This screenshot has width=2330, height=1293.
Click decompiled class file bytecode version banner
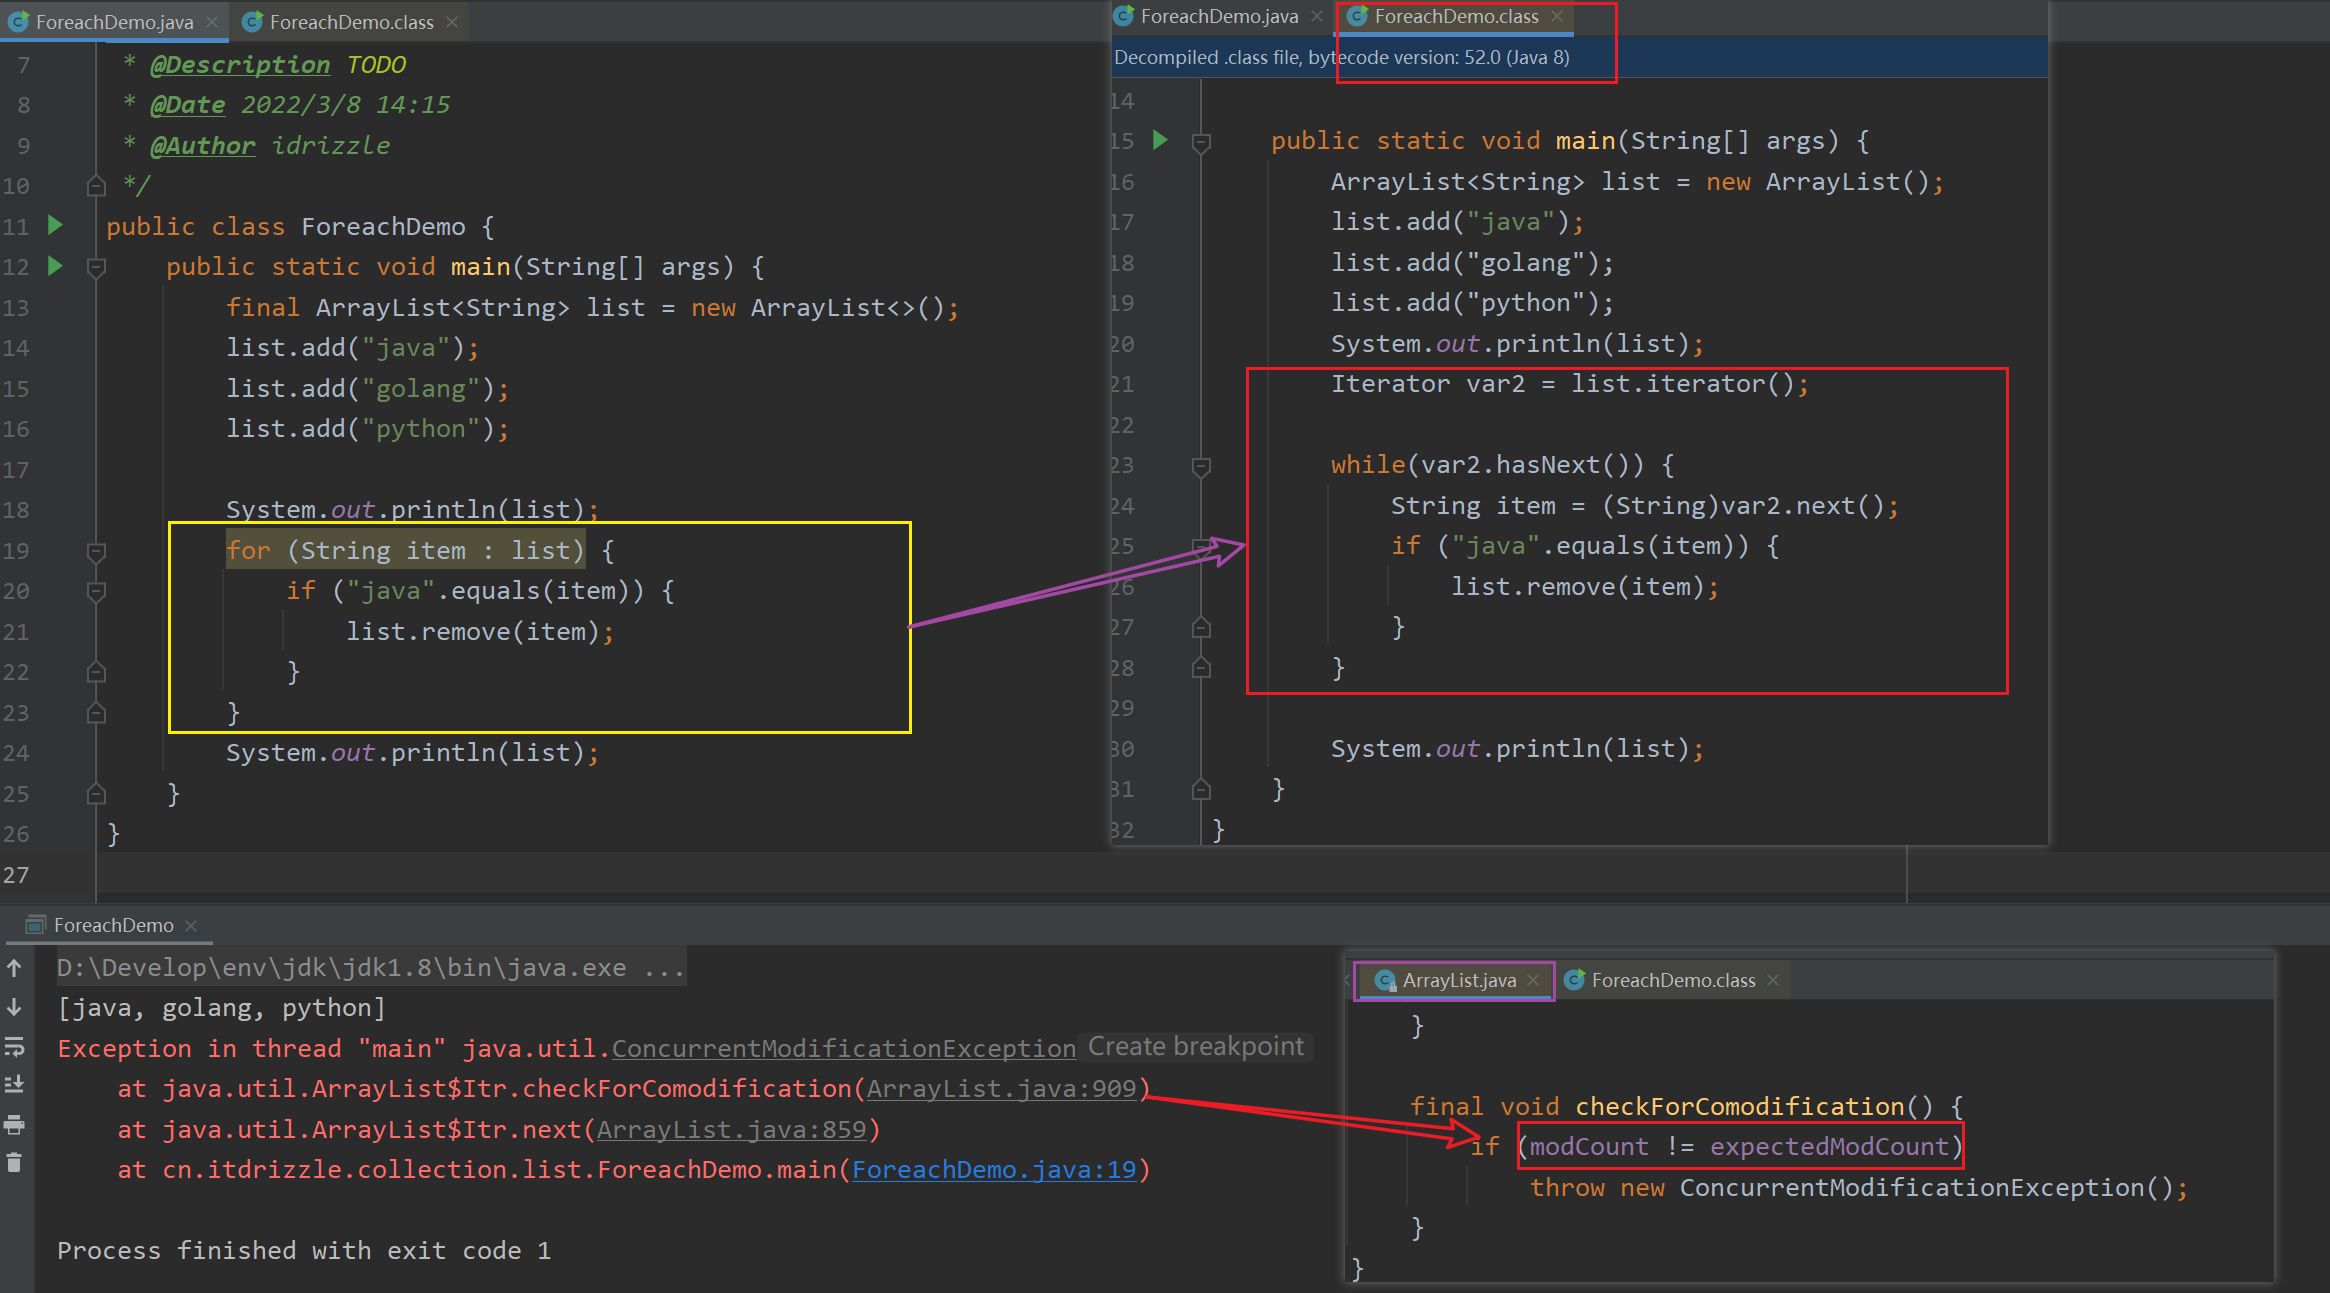(x=1579, y=58)
